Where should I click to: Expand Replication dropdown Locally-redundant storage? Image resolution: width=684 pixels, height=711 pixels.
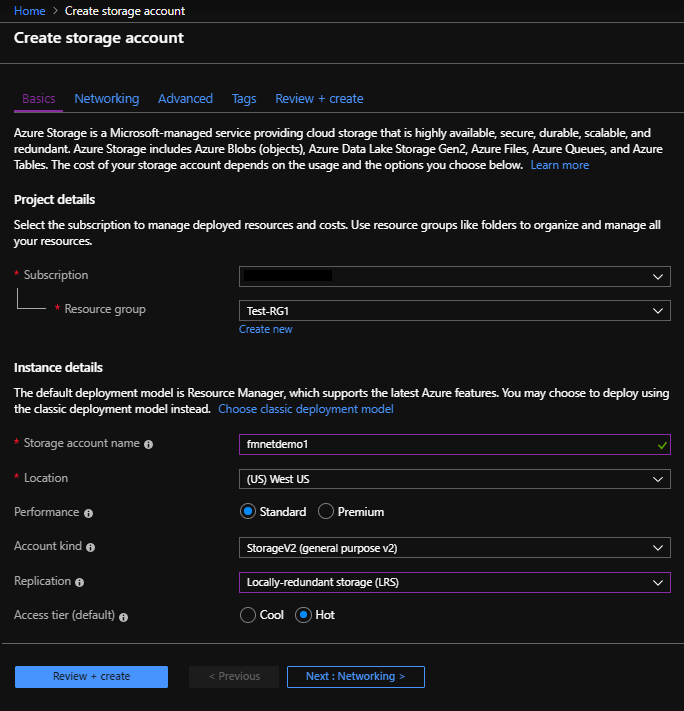click(454, 583)
